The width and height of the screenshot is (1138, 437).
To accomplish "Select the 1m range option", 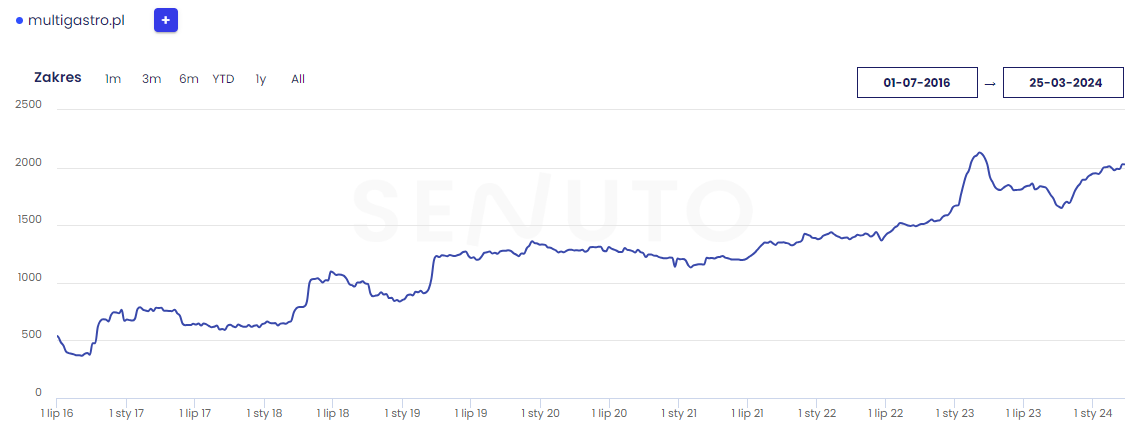I will 113,79.
